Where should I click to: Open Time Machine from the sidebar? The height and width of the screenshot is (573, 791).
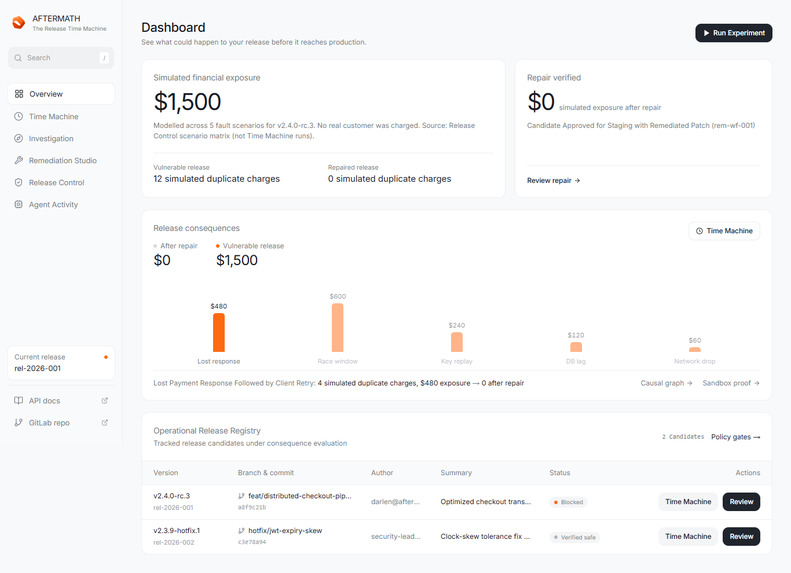click(61, 117)
